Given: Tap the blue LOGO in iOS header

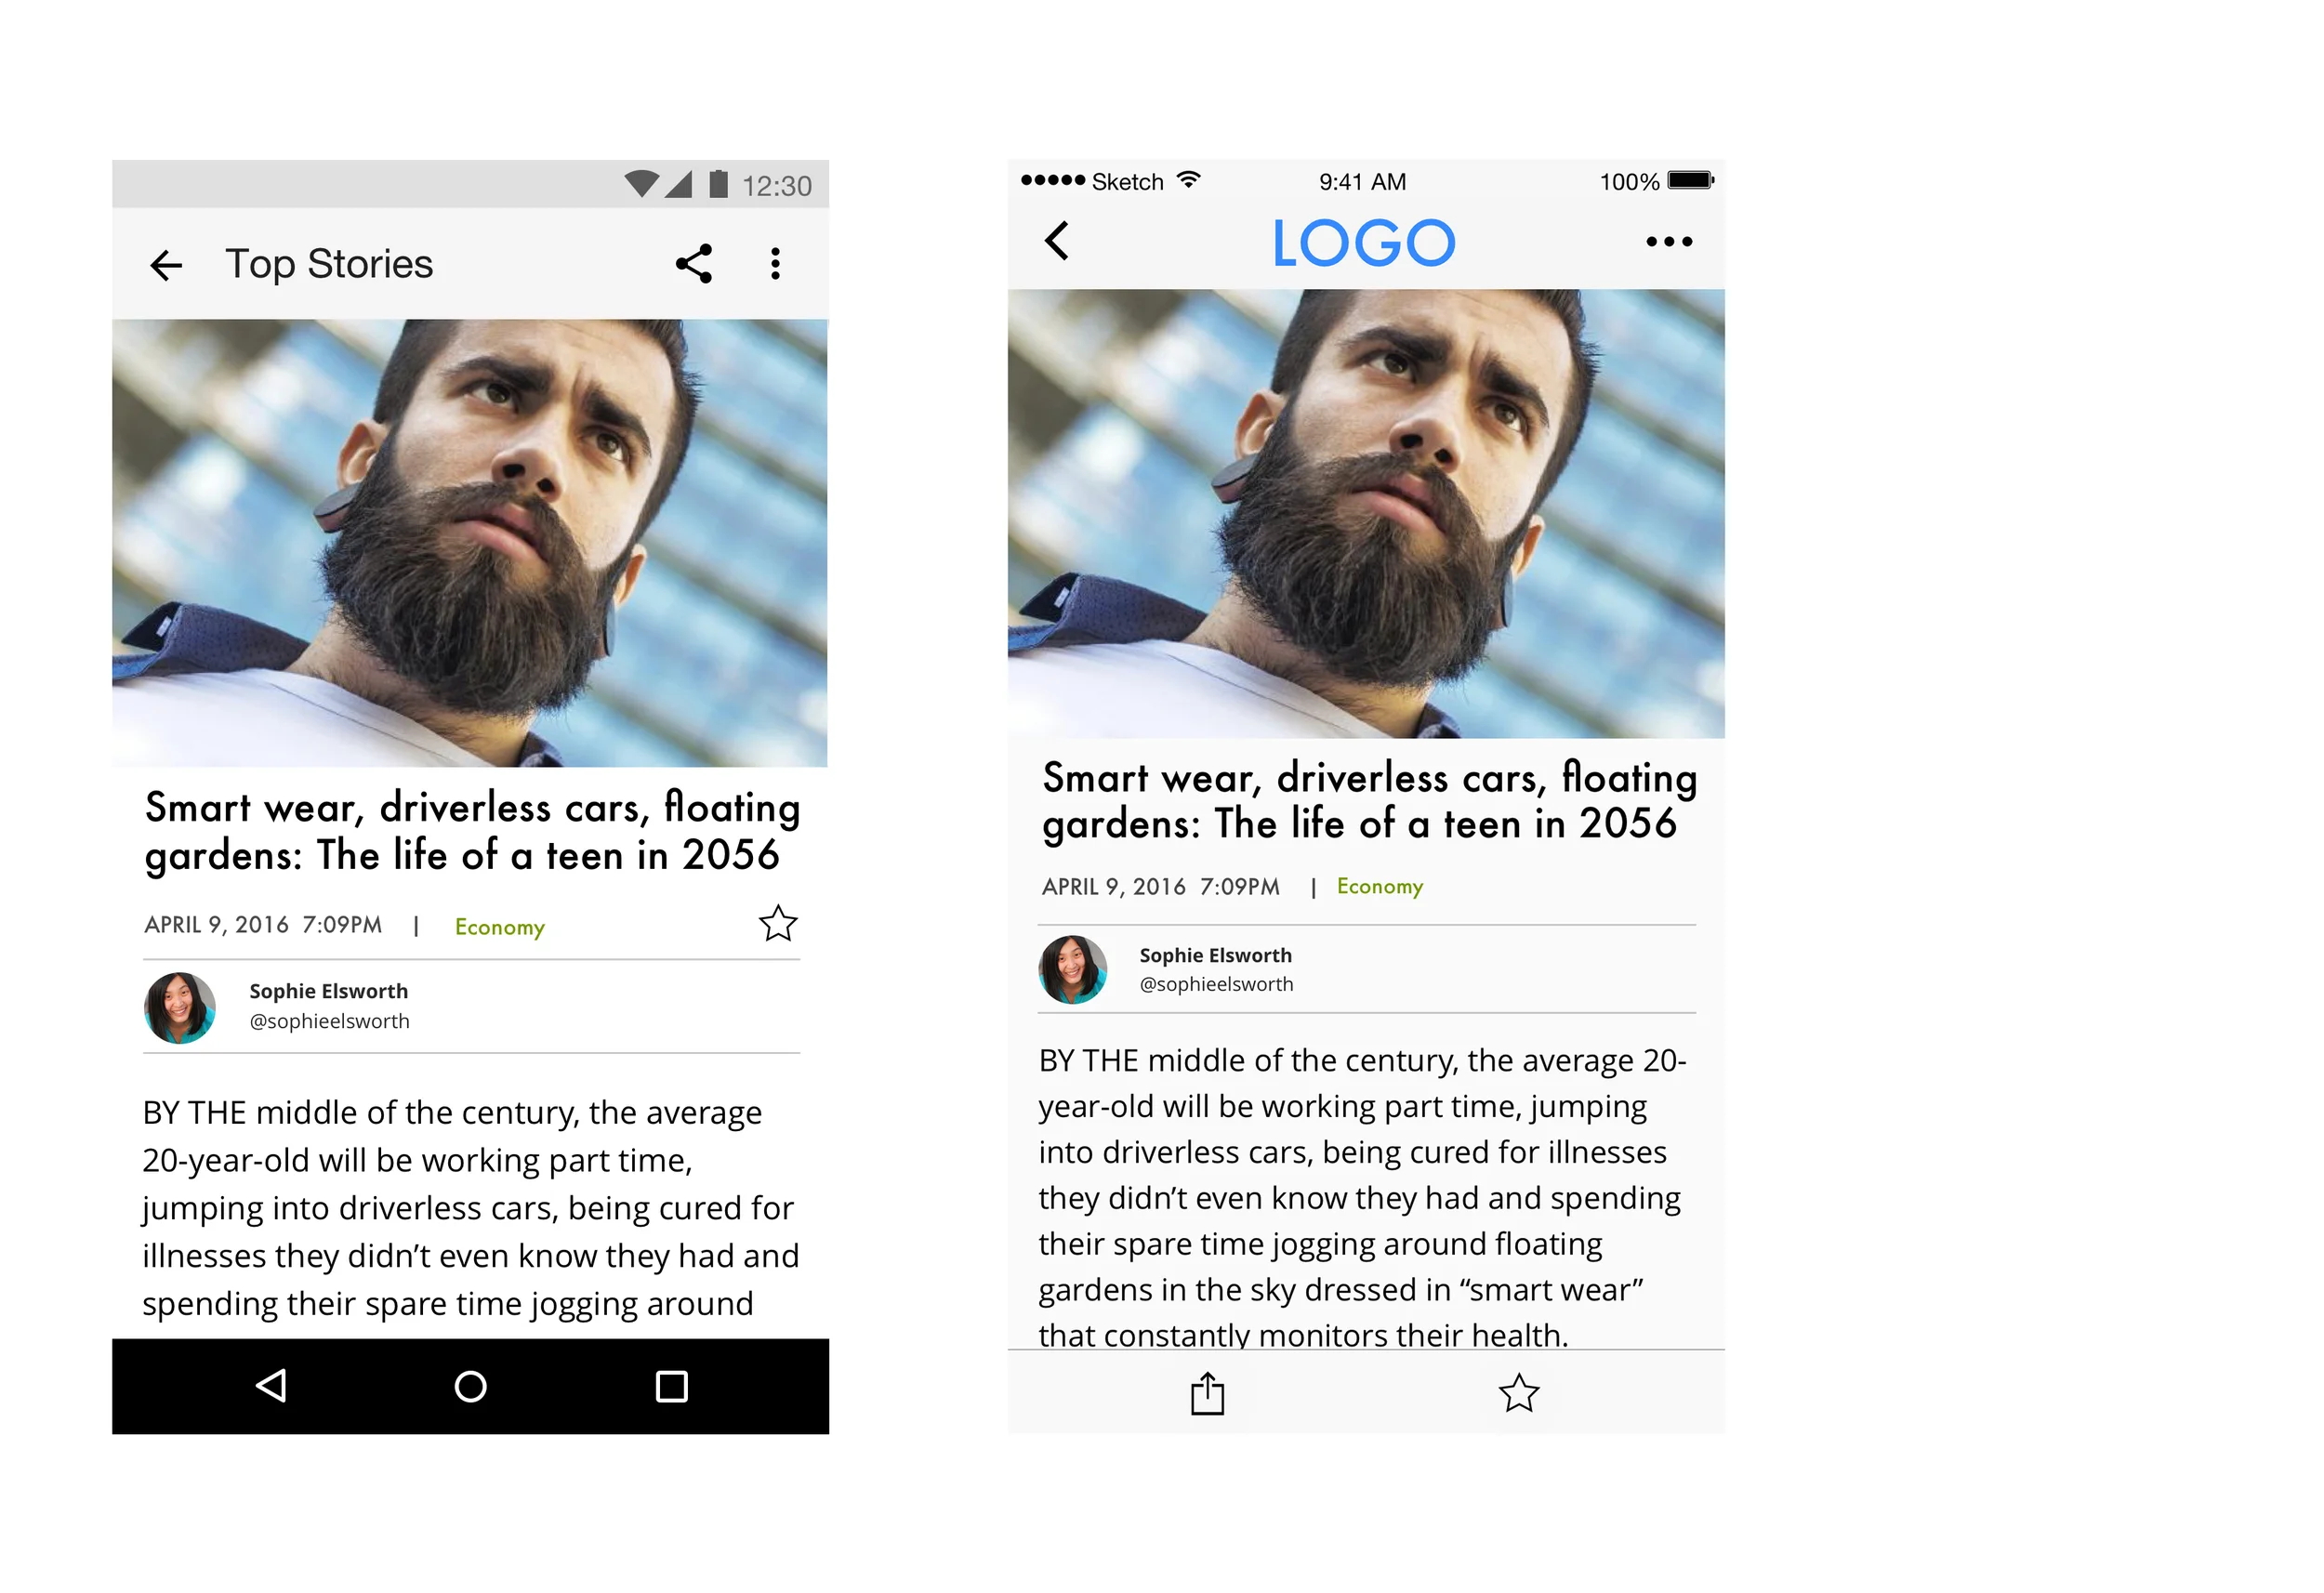Looking at the screenshot, I should [1363, 243].
